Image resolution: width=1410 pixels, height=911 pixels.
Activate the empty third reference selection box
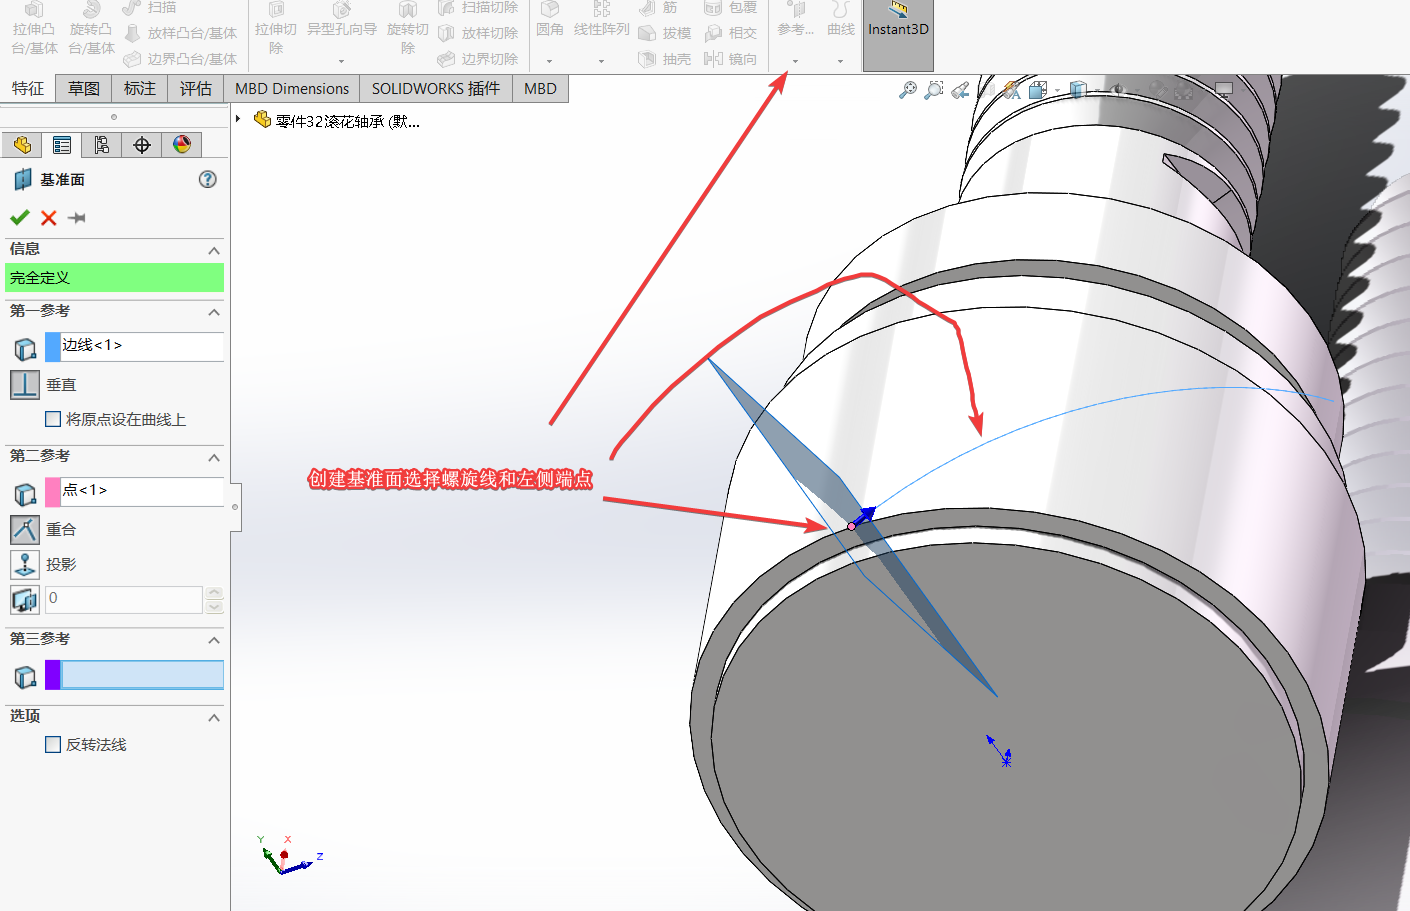[x=142, y=675]
